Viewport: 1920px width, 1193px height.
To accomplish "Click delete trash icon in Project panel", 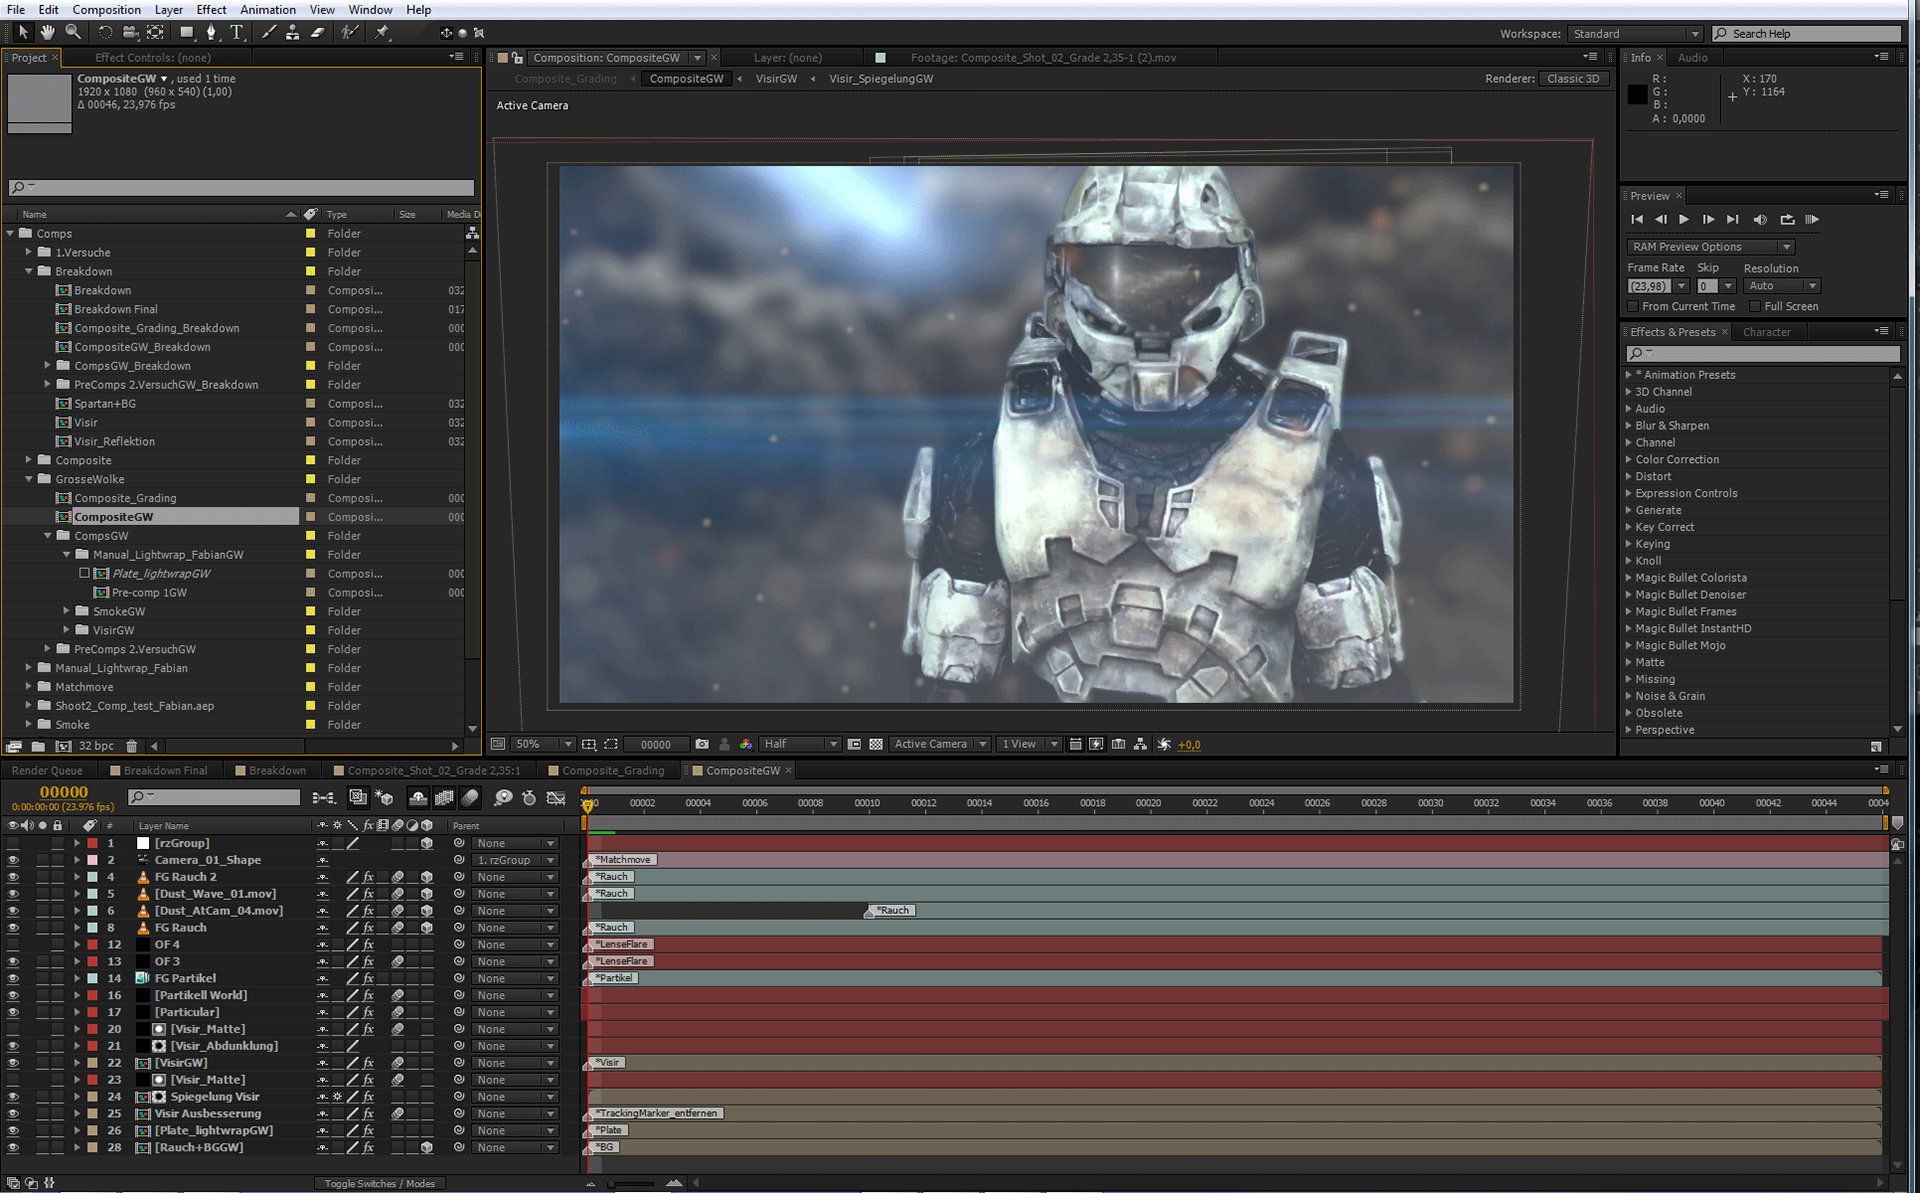I will [131, 746].
